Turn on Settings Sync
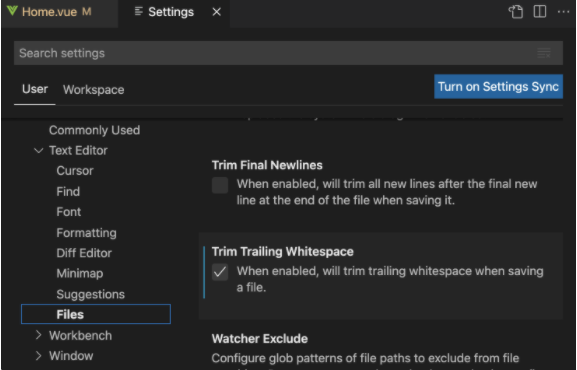577x370 pixels. tap(498, 87)
